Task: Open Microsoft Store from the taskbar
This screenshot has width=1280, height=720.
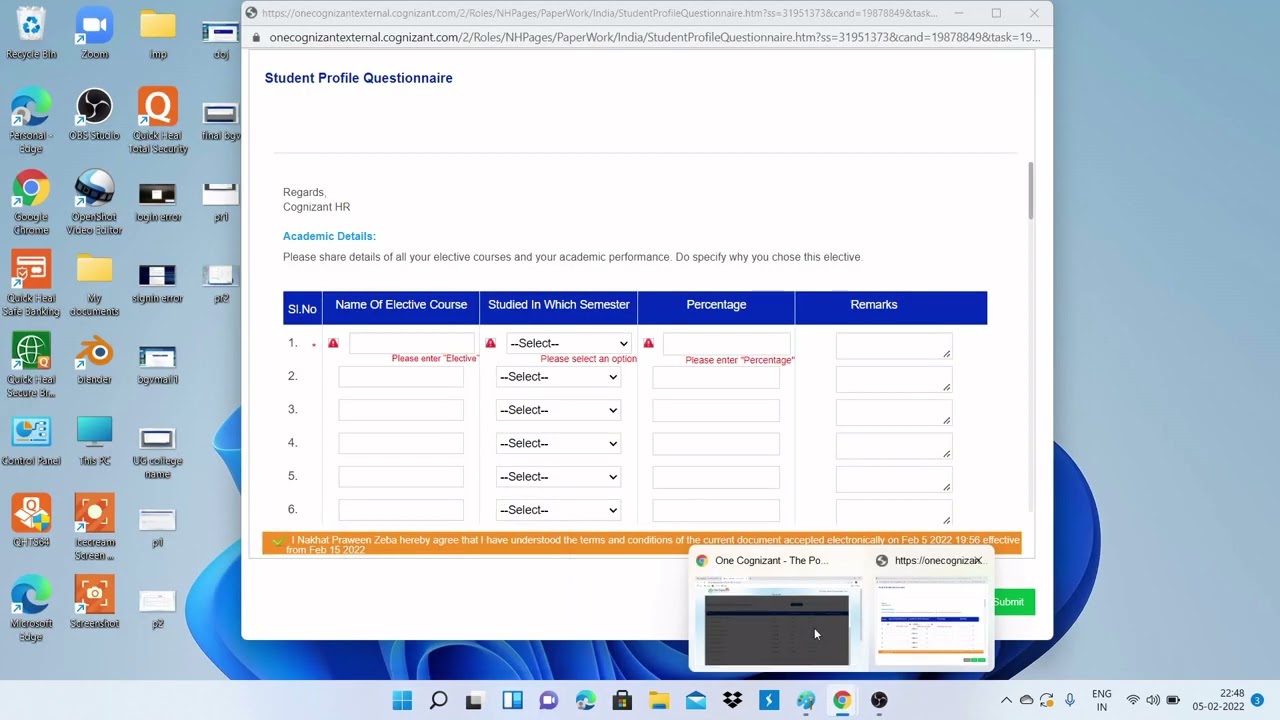Action: click(x=622, y=700)
